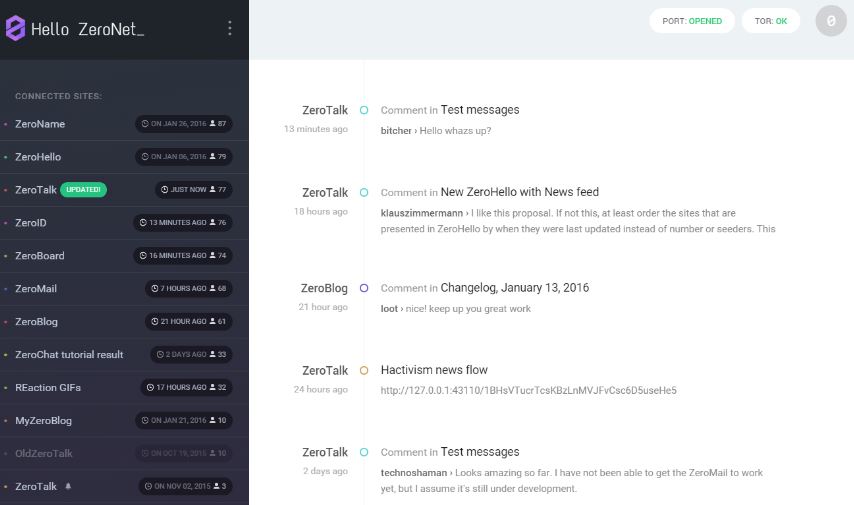The height and width of the screenshot is (505, 854).
Task: Click the PORT: OPENED status badge
Action: point(692,21)
